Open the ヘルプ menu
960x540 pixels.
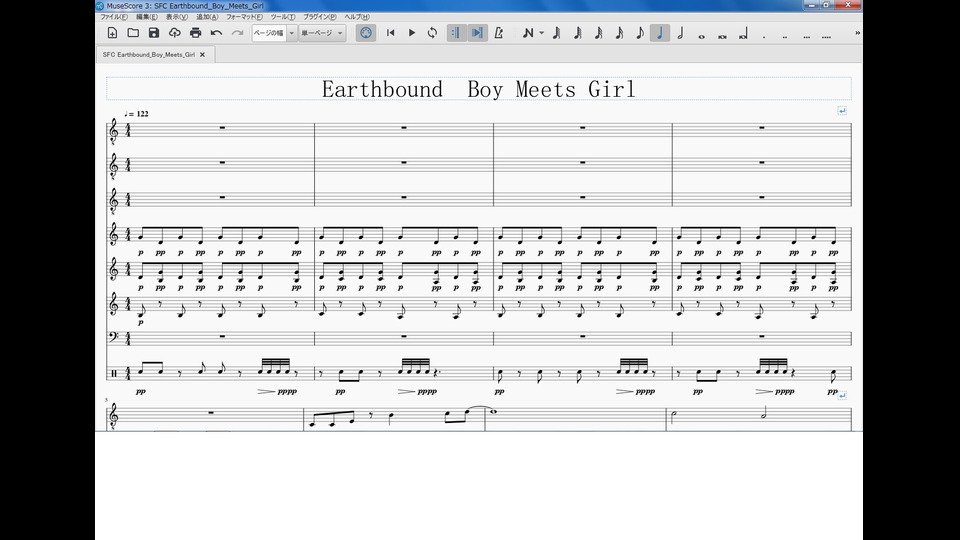(x=356, y=17)
